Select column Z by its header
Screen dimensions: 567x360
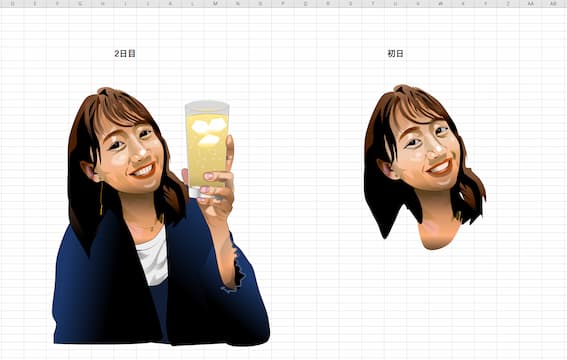[508, 4]
